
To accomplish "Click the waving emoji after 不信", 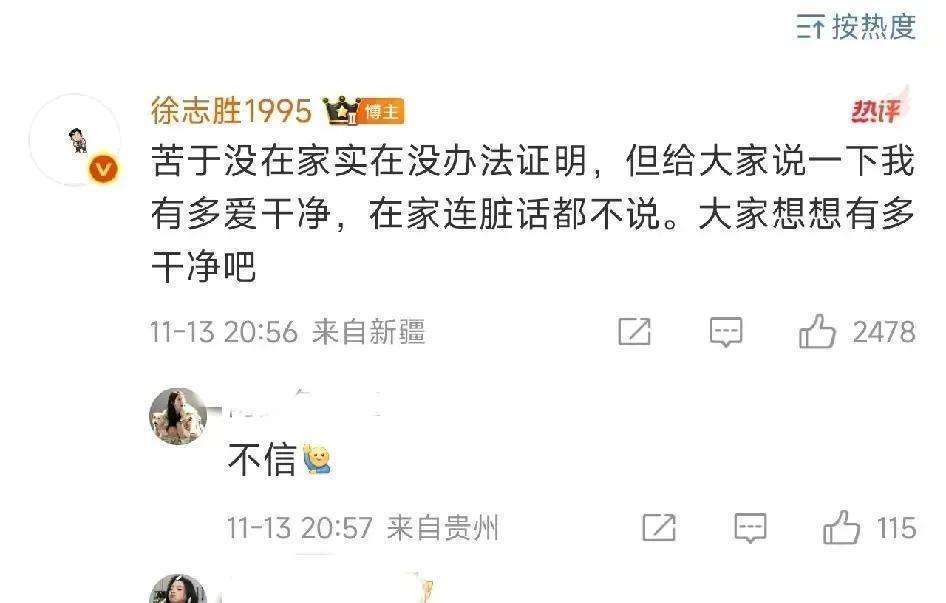I will pyautogui.click(x=317, y=459).
